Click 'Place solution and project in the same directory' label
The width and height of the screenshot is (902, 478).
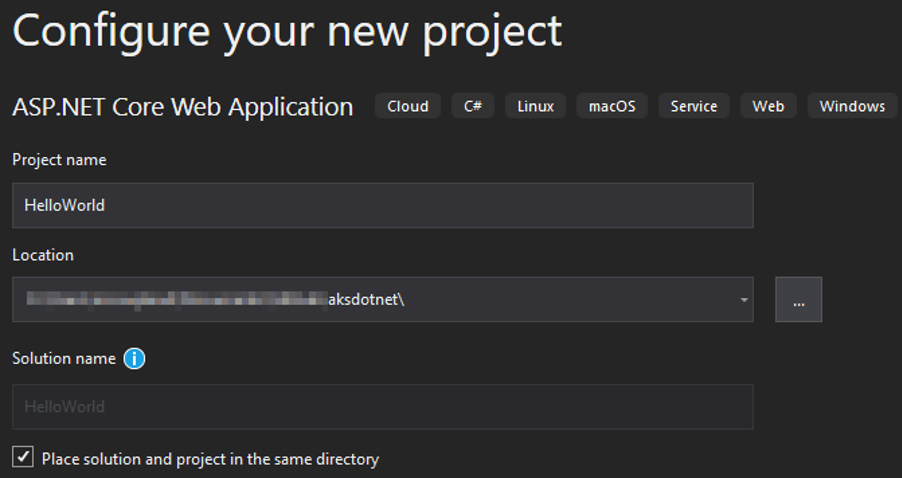210,459
